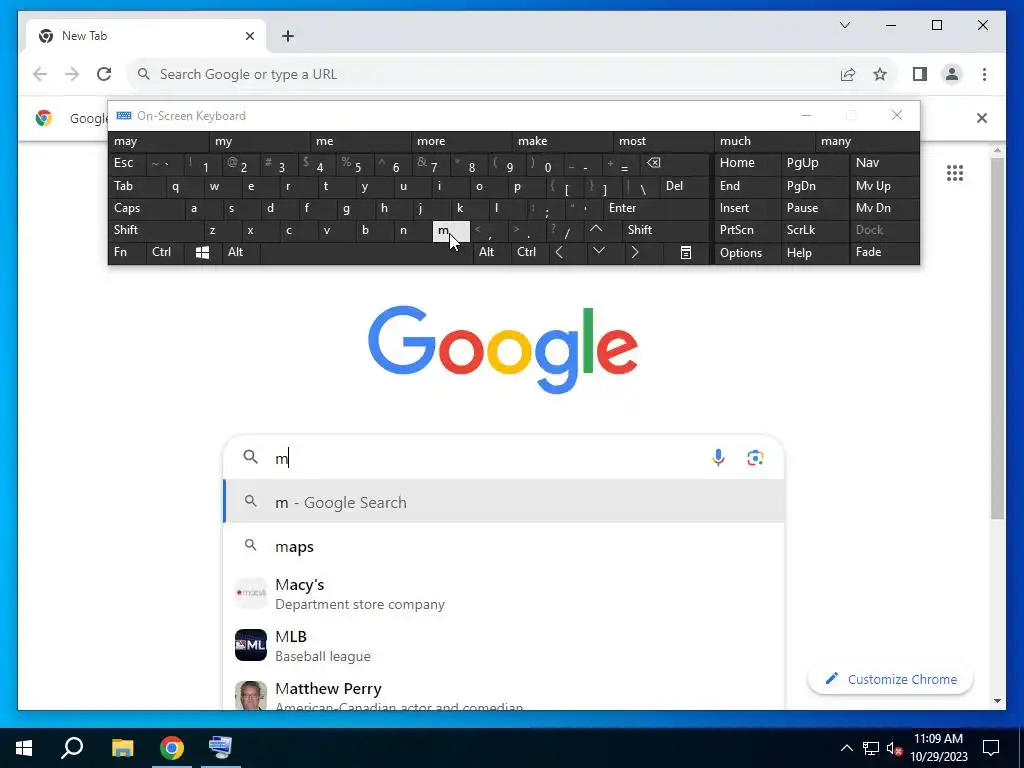
Task: Start voice search with microphone icon
Action: 718,458
